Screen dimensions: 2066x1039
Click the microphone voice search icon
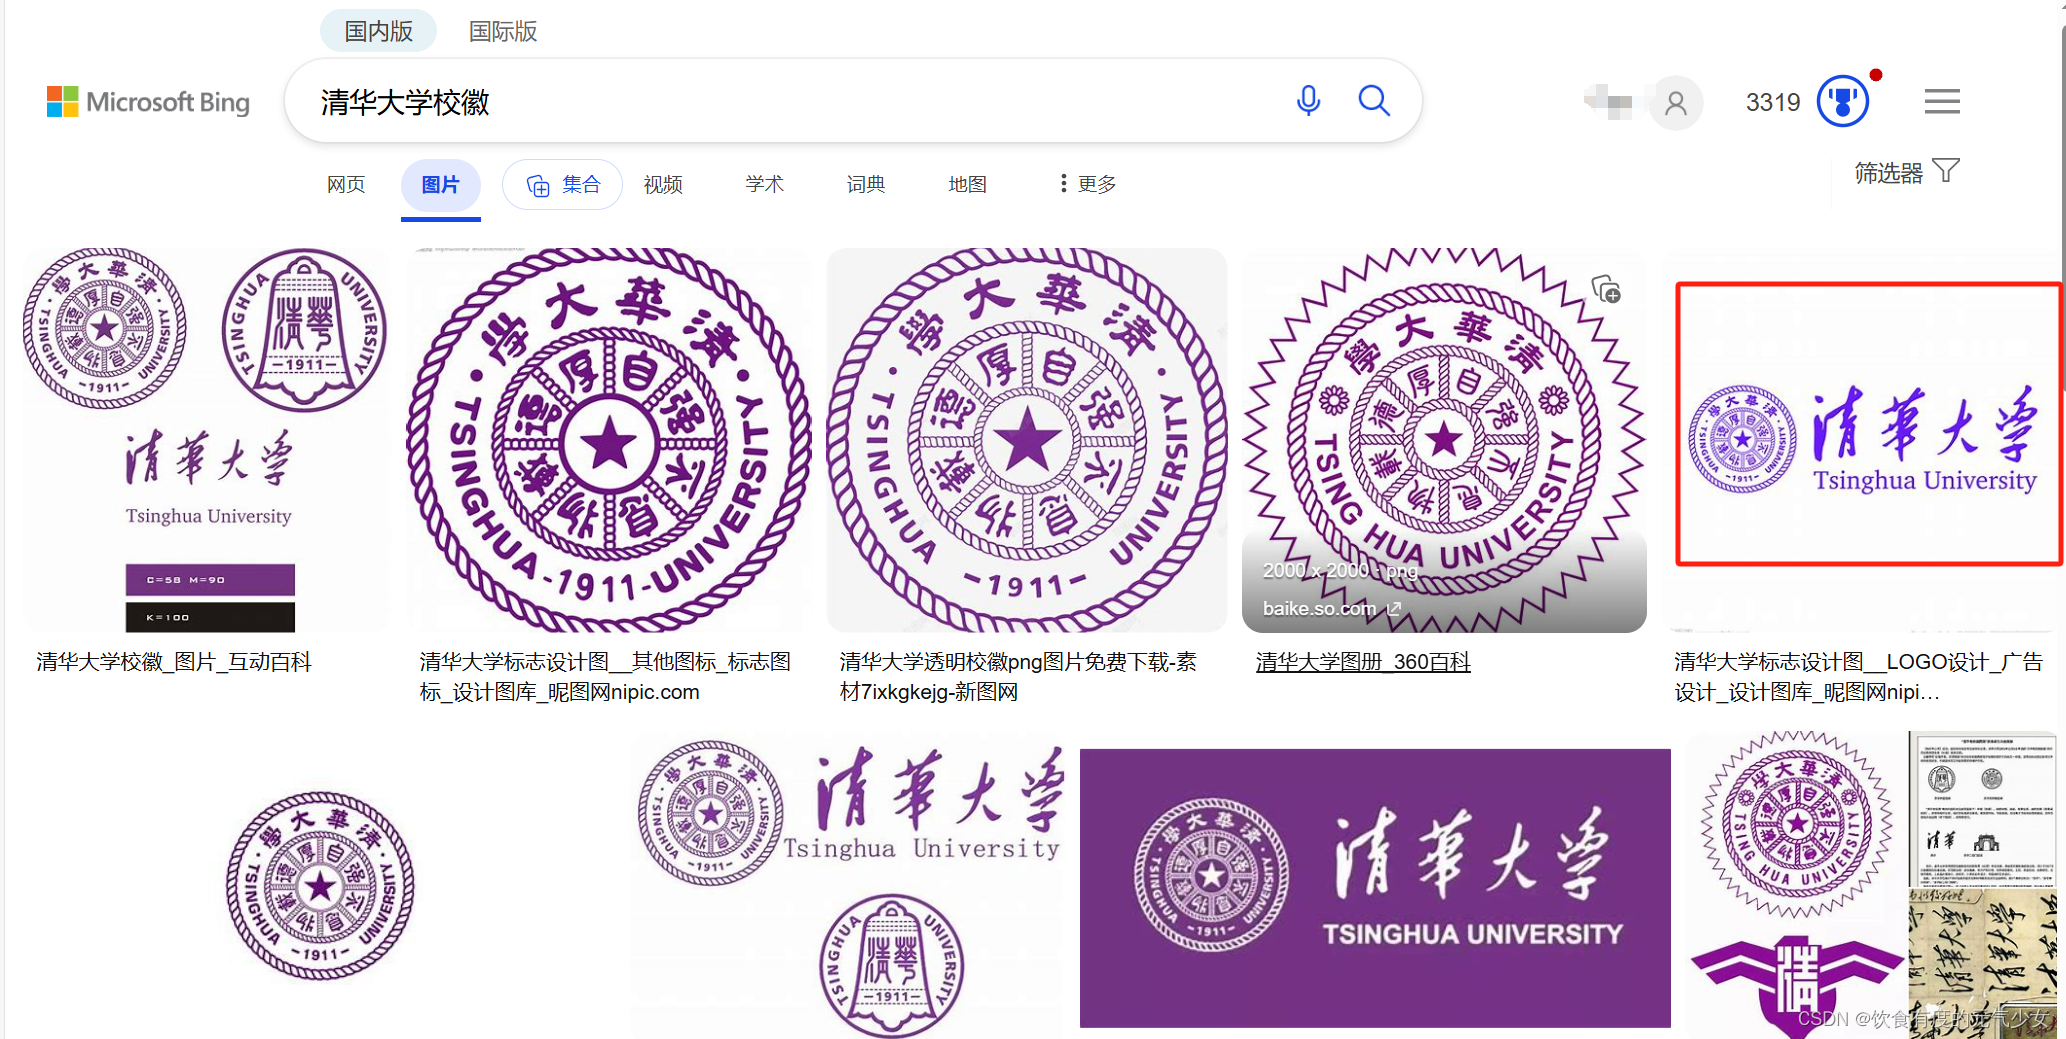pyautogui.click(x=1308, y=101)
